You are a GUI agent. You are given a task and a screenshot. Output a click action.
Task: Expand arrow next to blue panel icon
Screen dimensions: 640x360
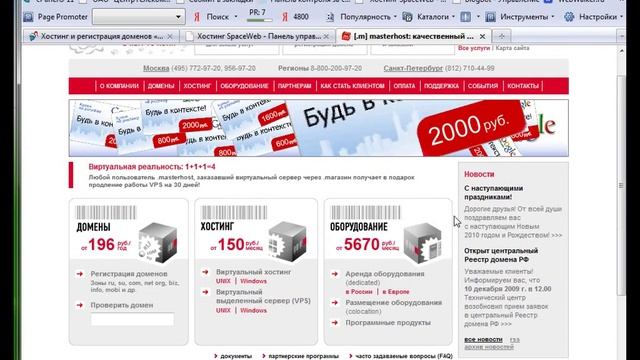(x=478, y=17)
